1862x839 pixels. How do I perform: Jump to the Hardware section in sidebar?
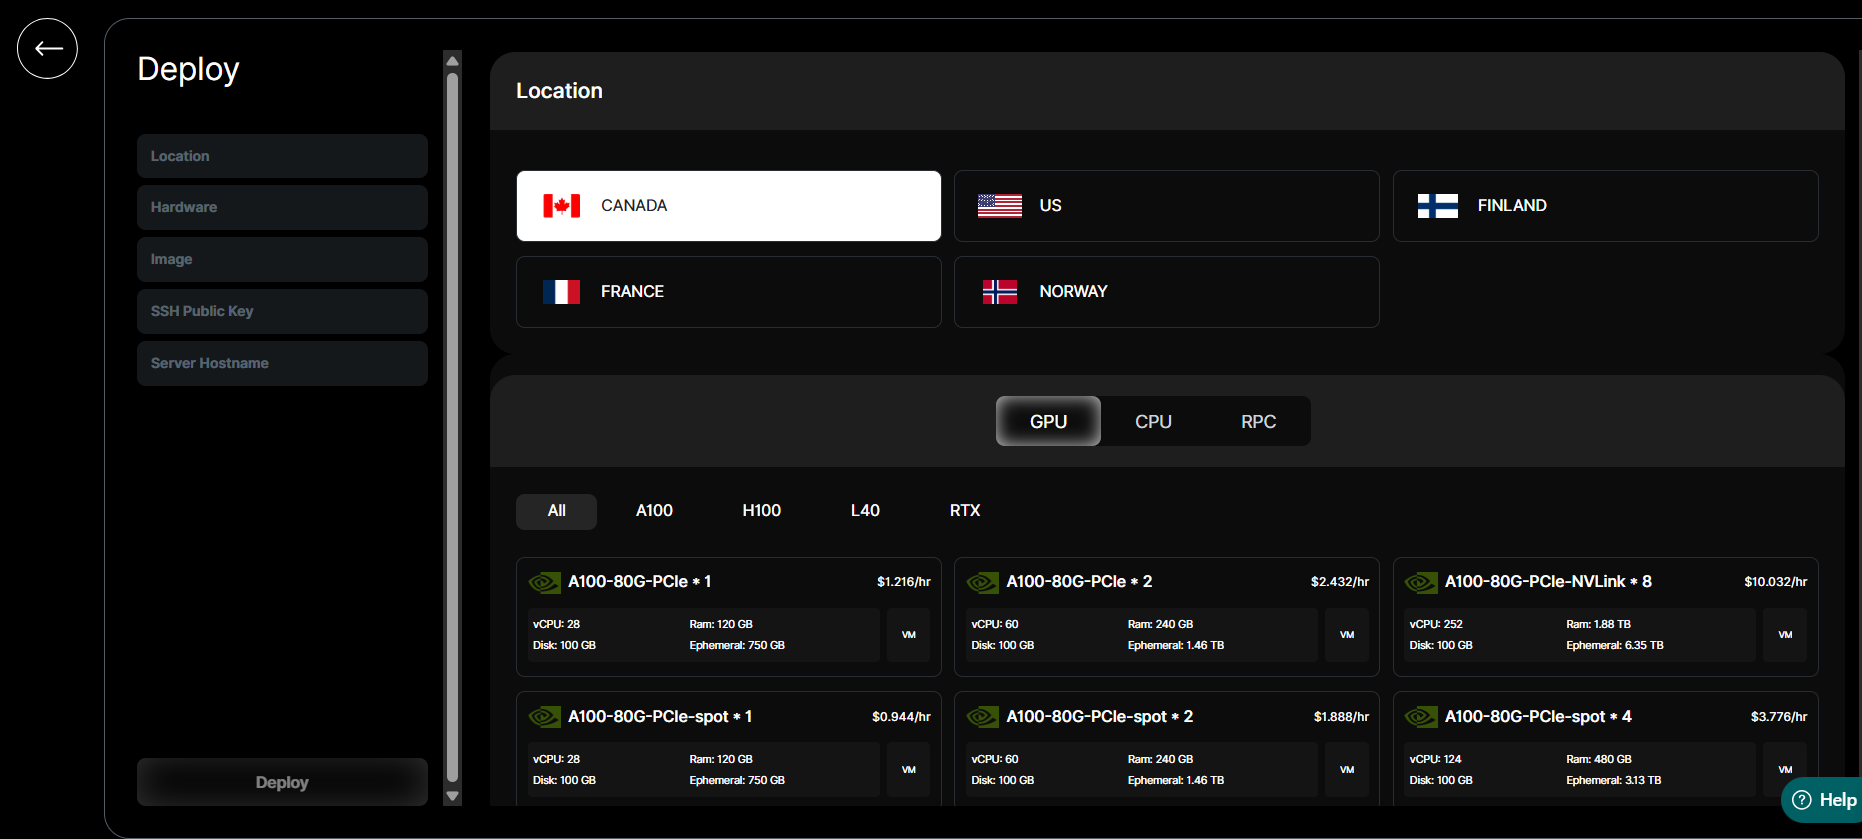[x=282, y=207]
